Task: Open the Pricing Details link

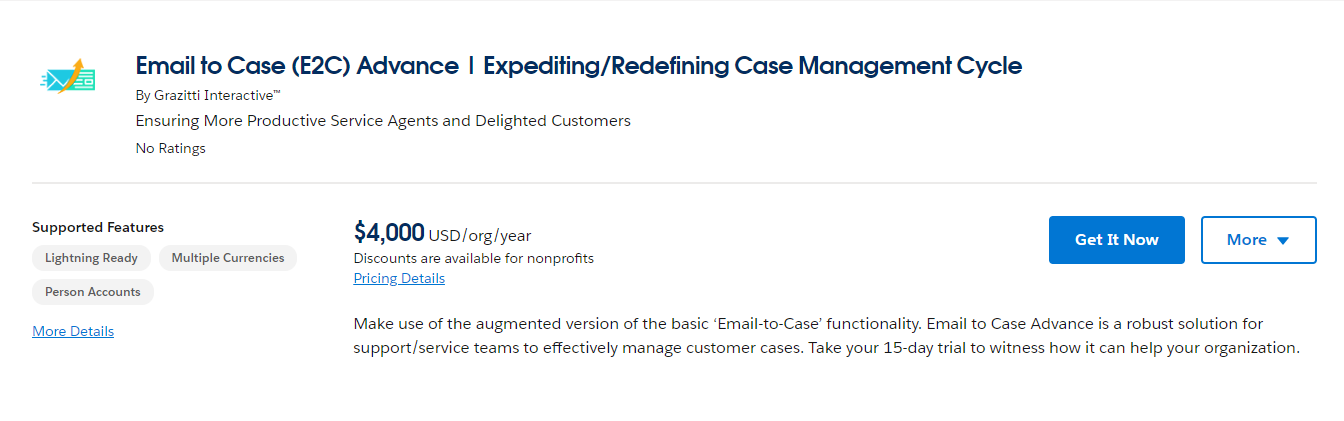Action: tap(399, 278)
